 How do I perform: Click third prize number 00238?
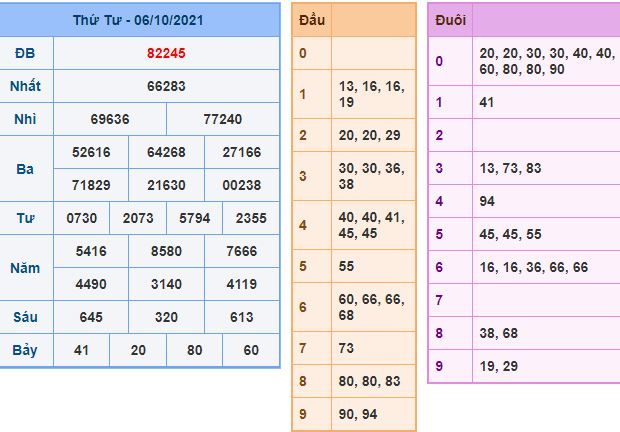[241, 185]
